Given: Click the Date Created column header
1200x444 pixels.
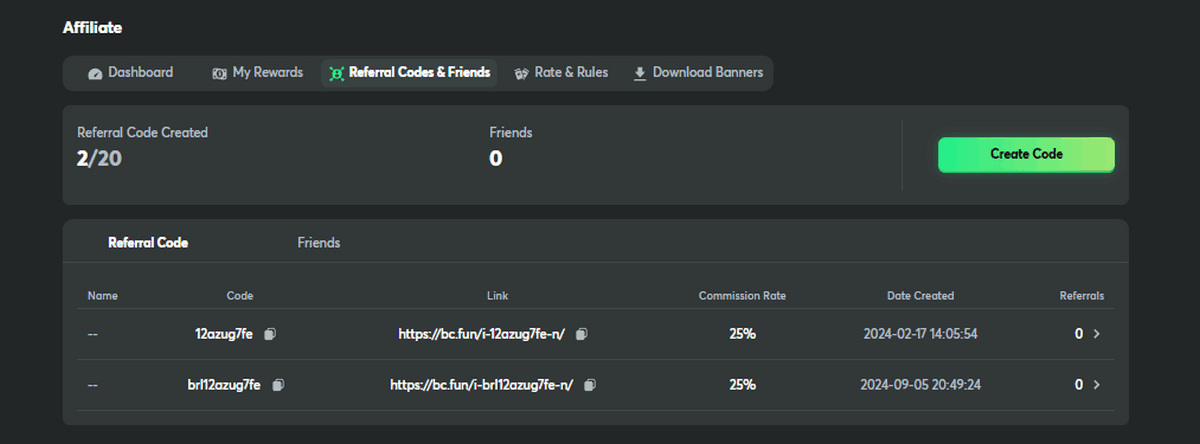Looking at the screenshot, I should 920,296.
